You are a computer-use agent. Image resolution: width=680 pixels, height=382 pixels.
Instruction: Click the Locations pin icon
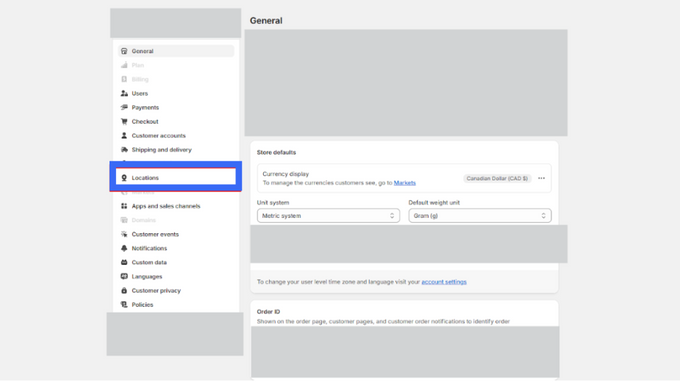click(124, 178)
